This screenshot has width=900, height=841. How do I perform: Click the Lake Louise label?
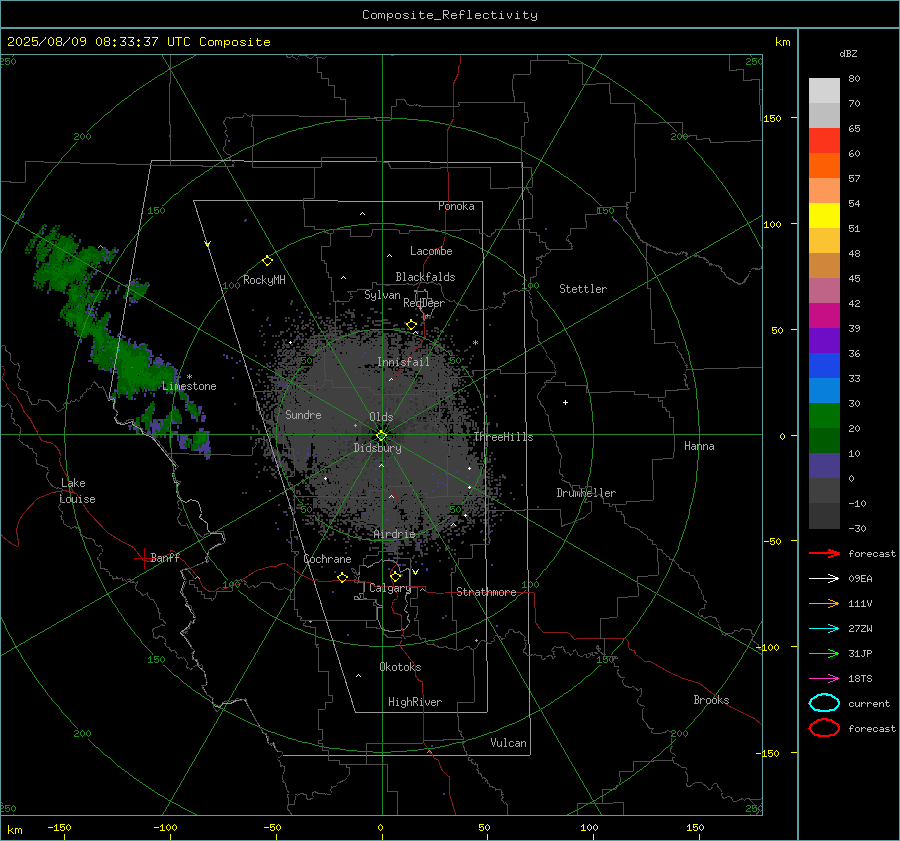click(77, 491)
